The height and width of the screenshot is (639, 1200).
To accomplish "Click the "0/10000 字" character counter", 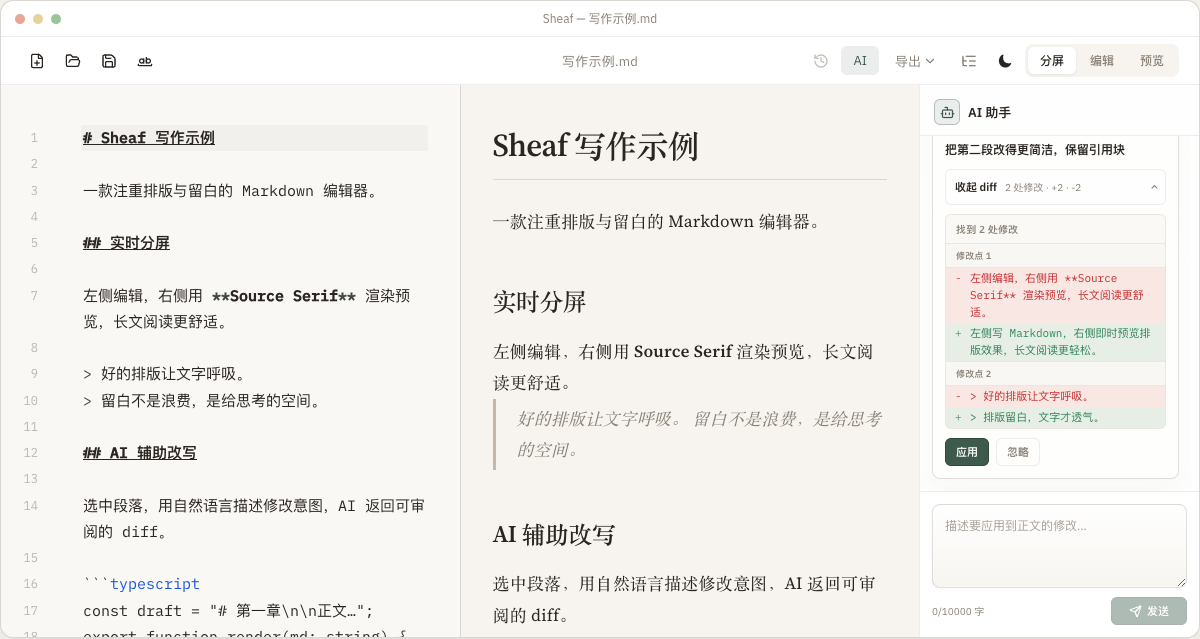I will [x=958, y=611].
